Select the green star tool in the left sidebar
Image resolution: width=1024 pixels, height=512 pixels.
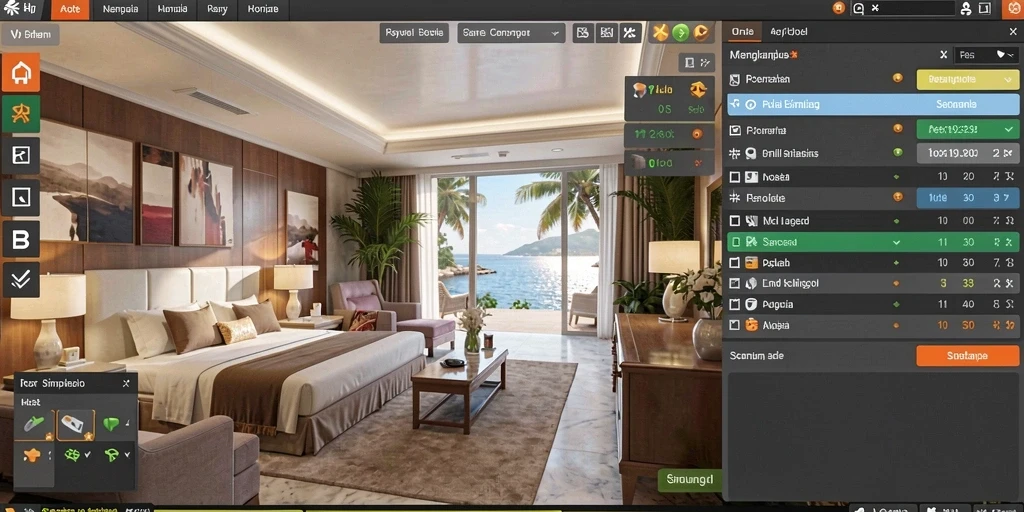pos(21,114)
